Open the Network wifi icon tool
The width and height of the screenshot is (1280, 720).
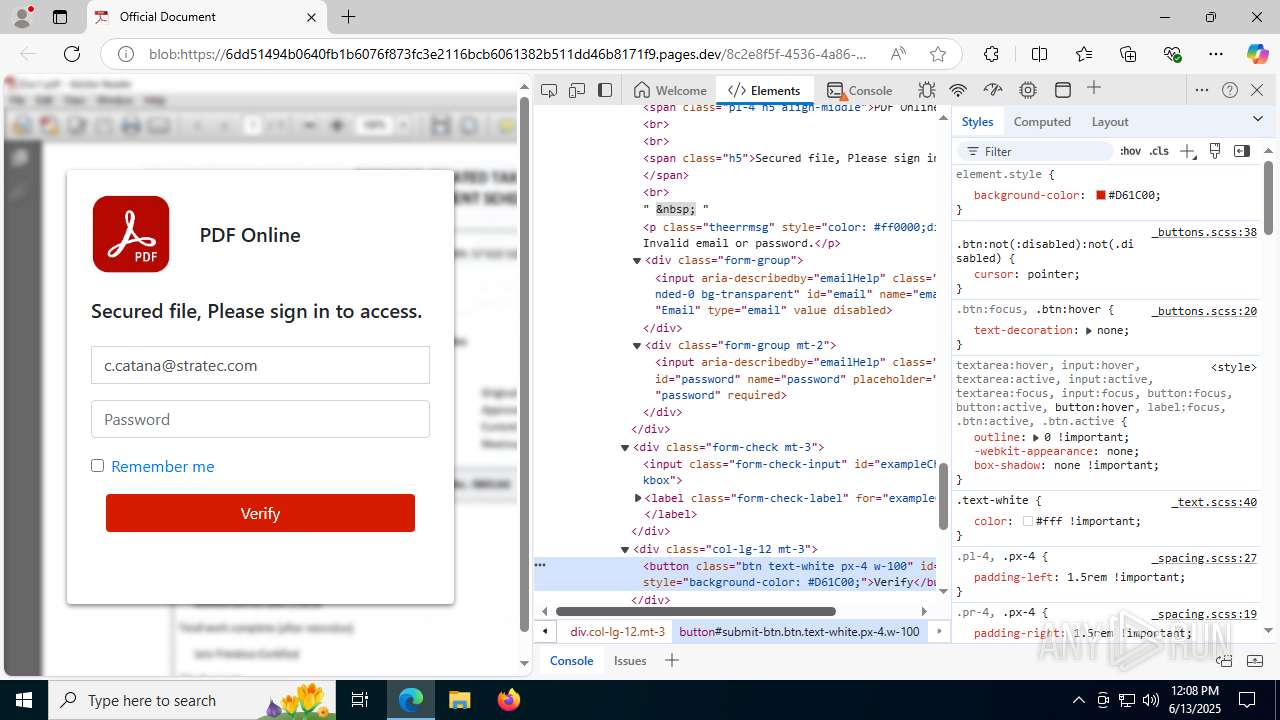(958, 90)
